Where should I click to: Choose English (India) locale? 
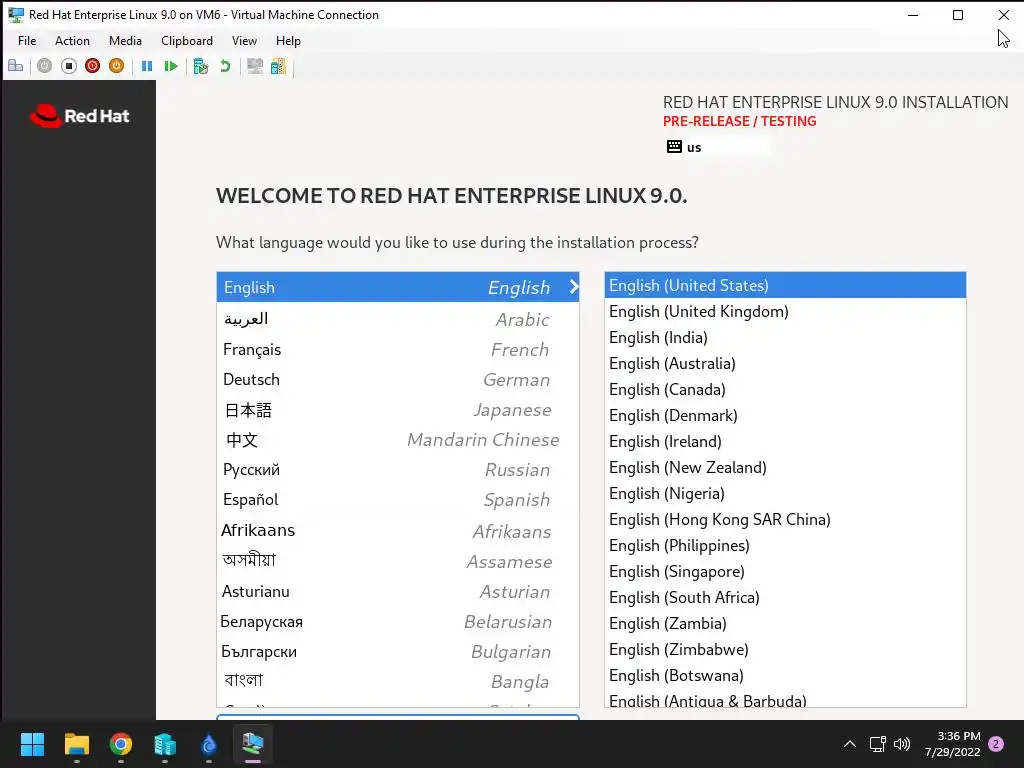point(785,338)
